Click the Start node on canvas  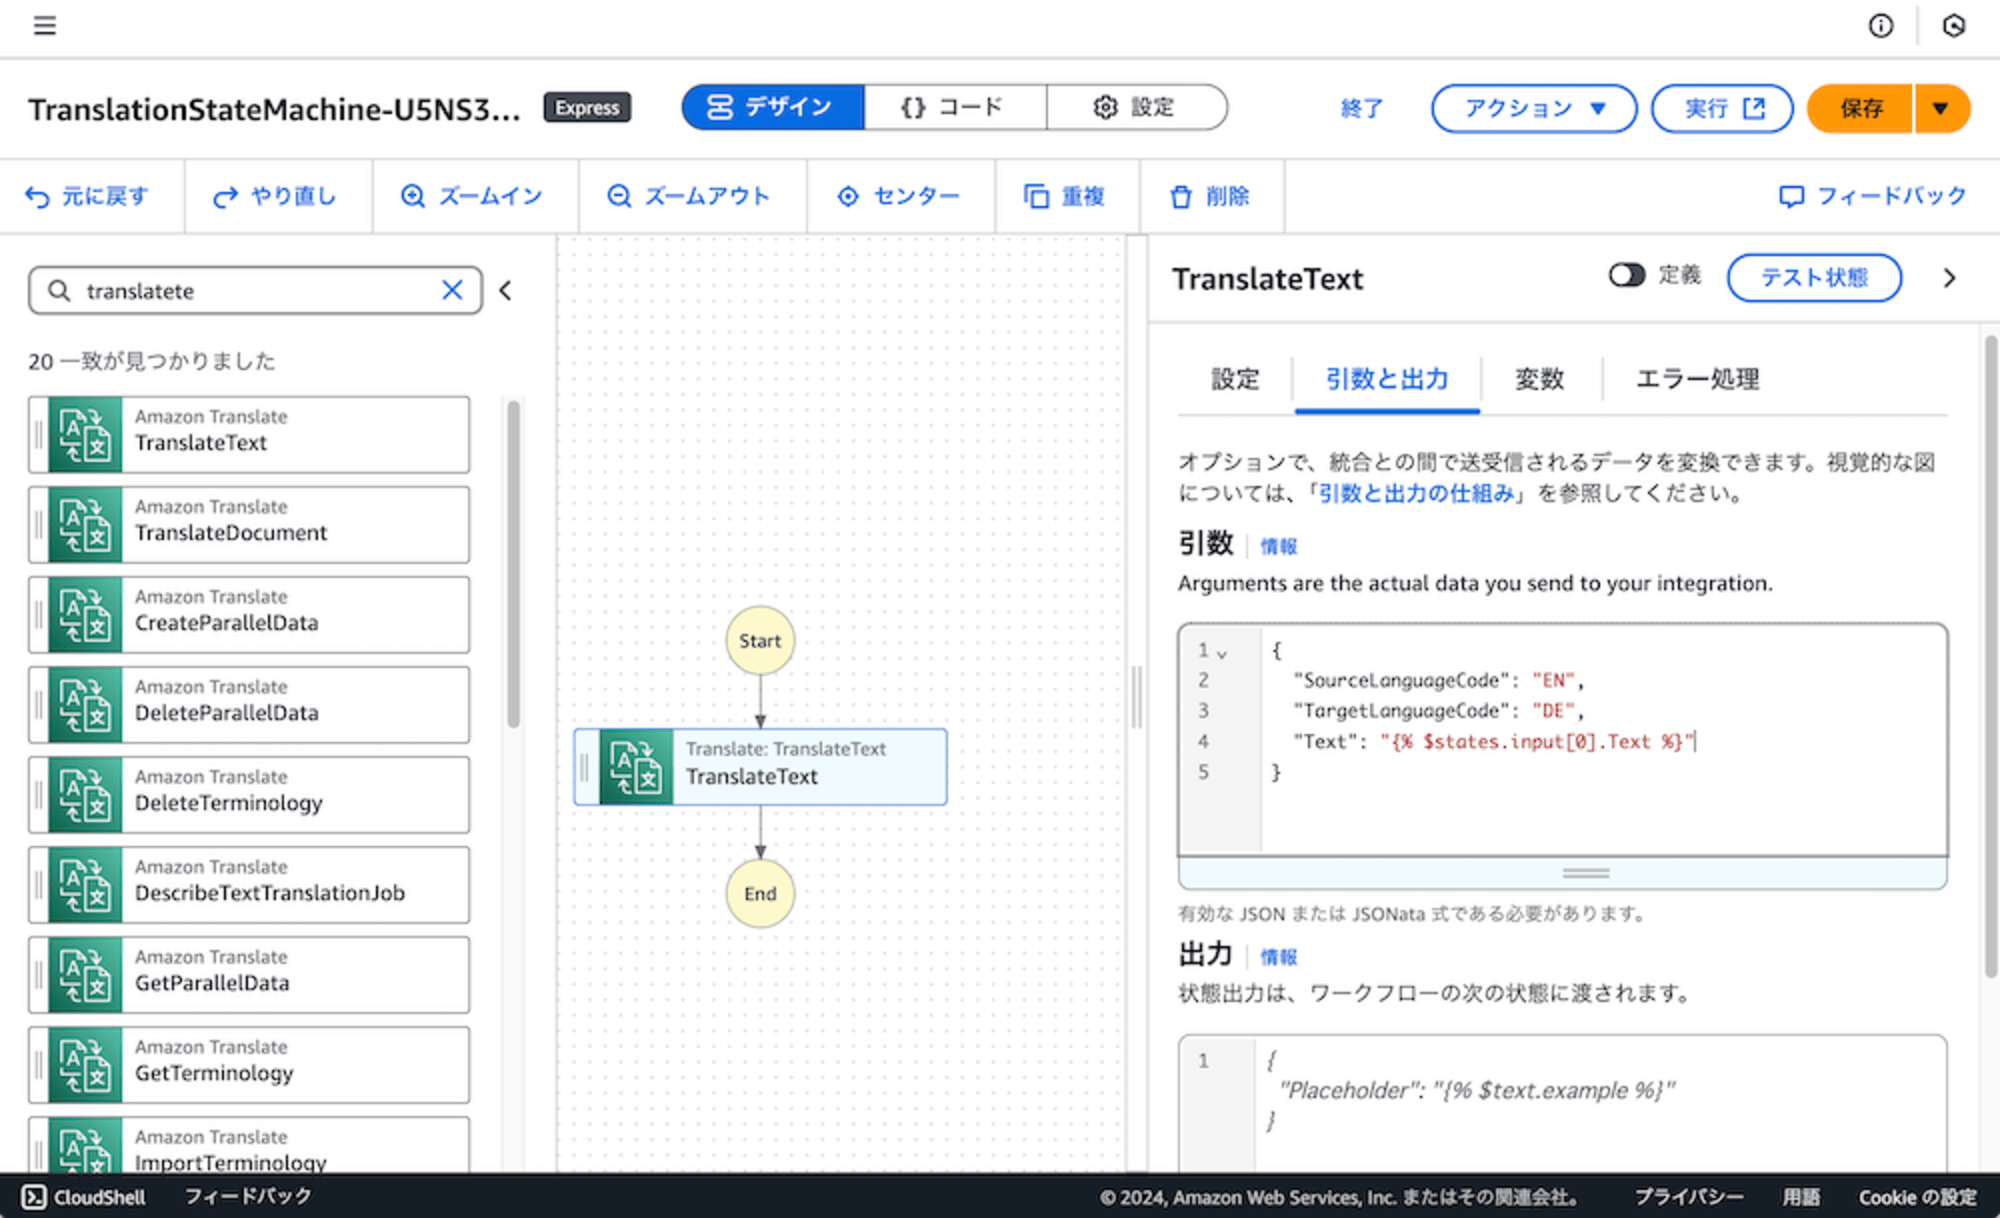click(x=760, y=641)
